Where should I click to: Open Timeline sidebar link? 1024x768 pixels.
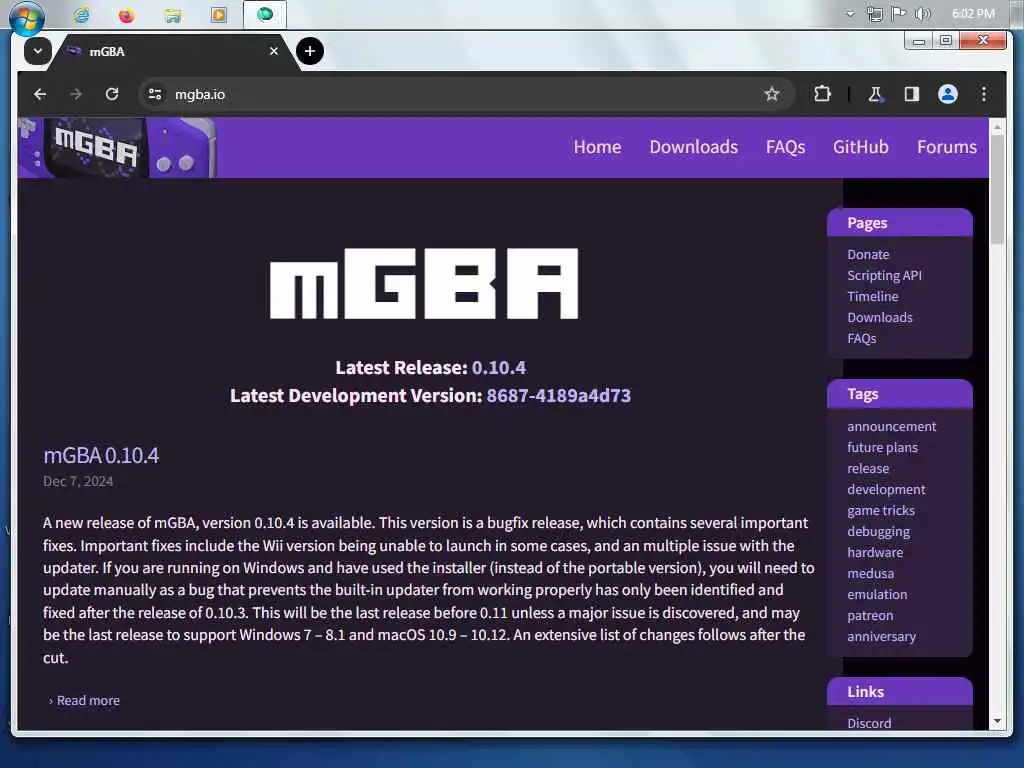point(872,296)
